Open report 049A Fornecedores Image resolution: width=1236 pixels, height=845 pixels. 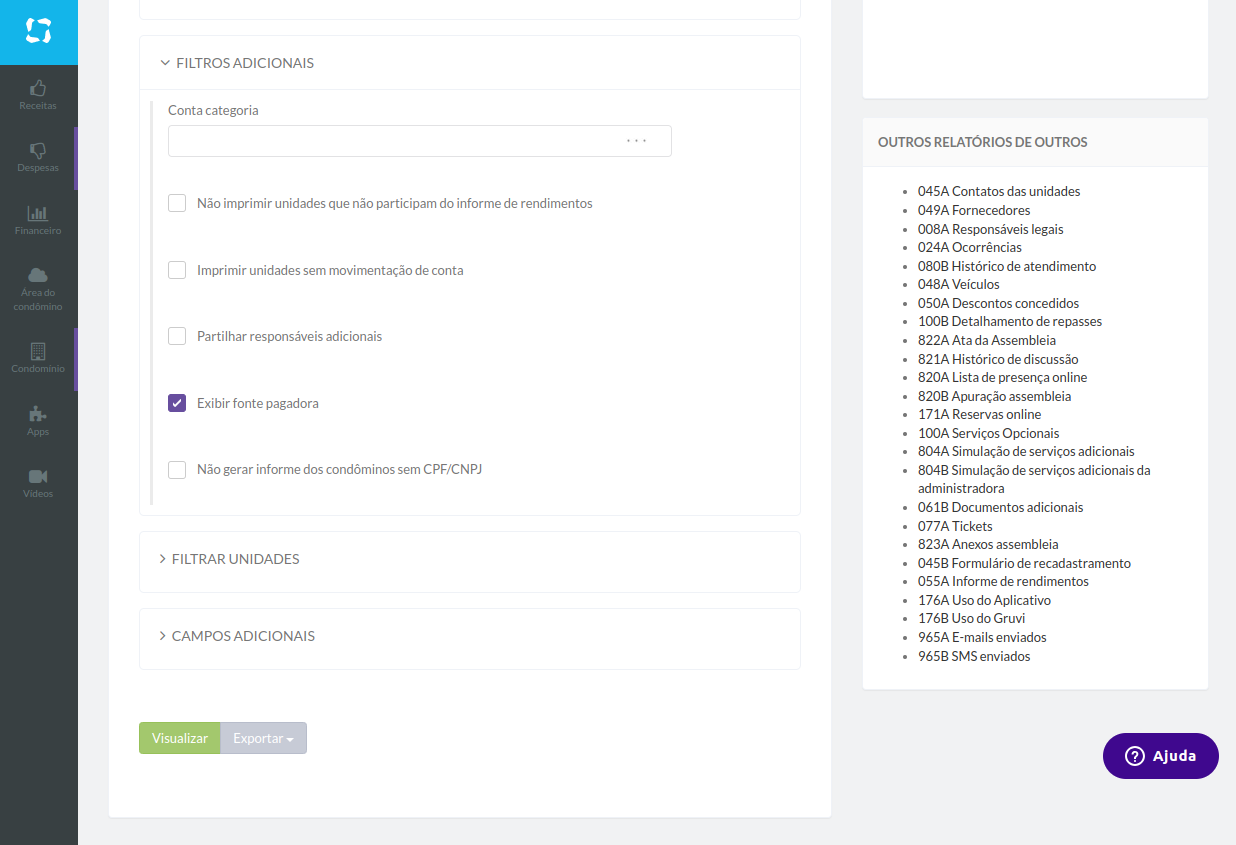974,210
